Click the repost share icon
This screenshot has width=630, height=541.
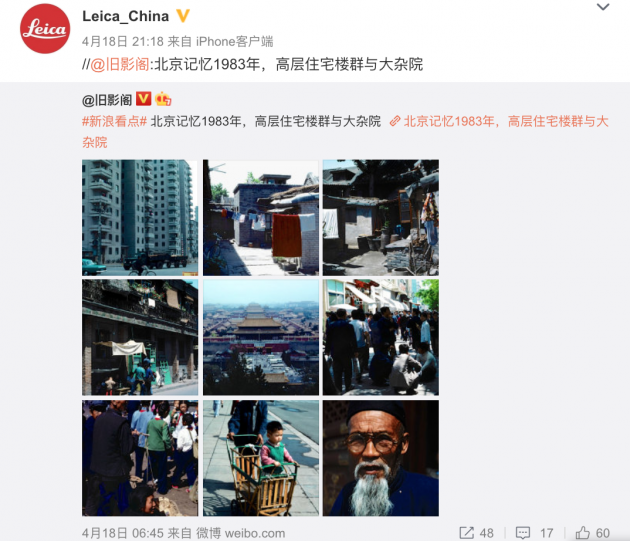[x=467, y=533]
